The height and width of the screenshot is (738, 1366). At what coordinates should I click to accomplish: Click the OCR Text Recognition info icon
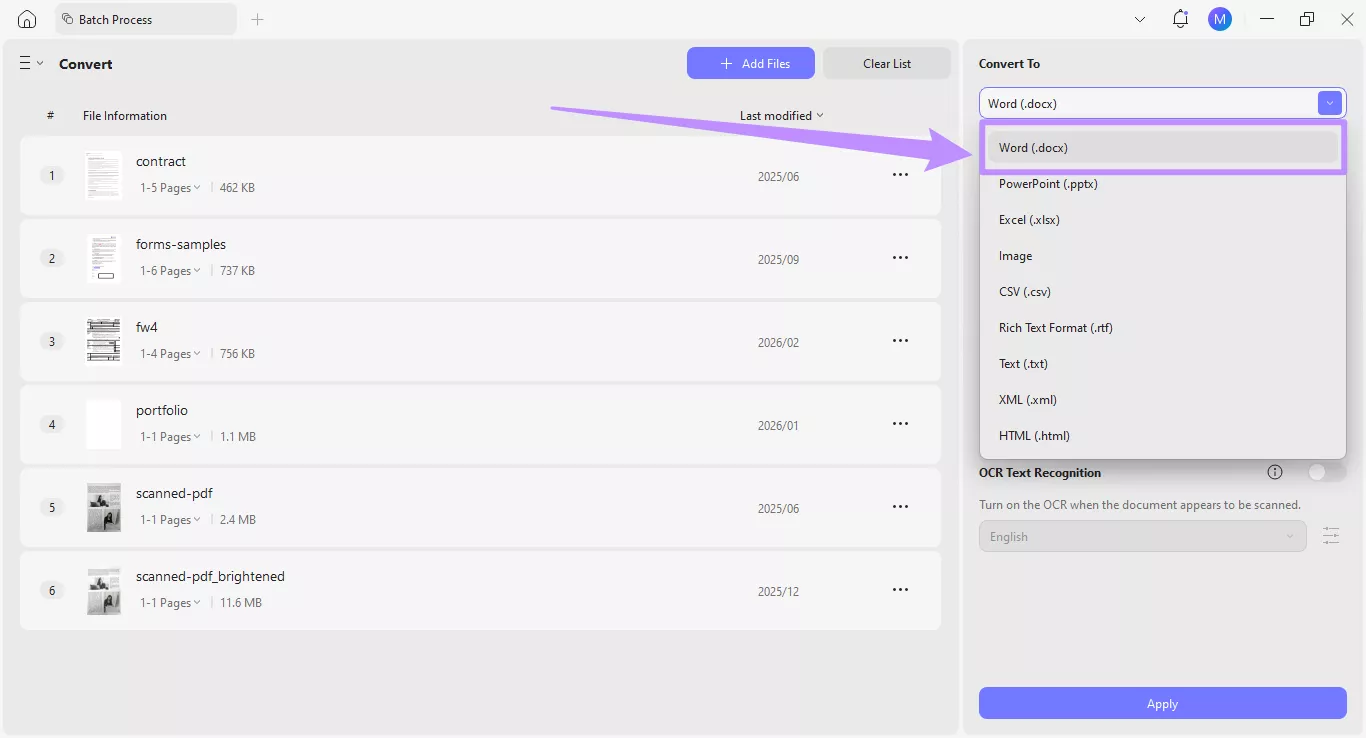pos(1275,471)
